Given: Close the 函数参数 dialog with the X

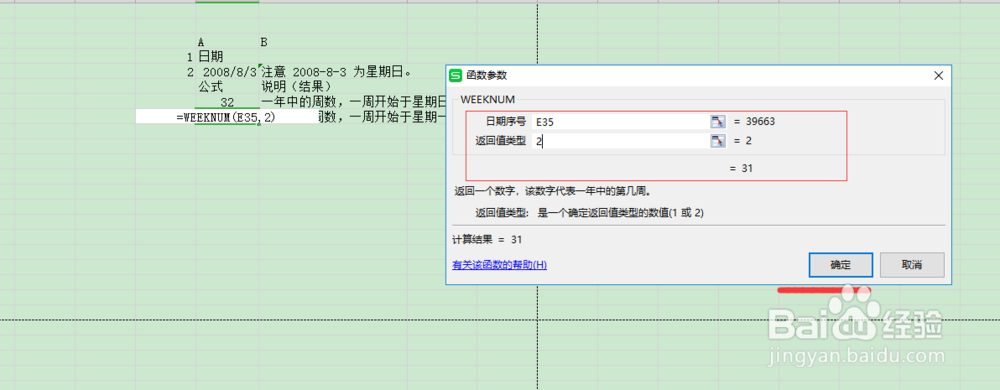Looking at the screenshot, I should (x=938, y=75).
